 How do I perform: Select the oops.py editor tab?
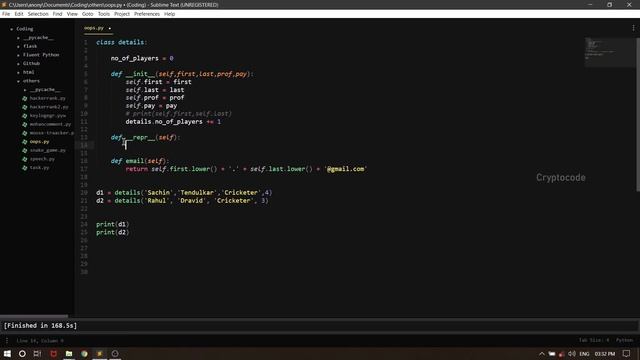coord(94,28)
